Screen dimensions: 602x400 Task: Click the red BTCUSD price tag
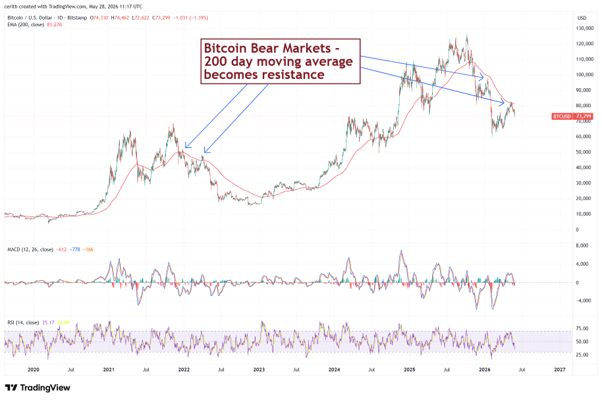572,116
